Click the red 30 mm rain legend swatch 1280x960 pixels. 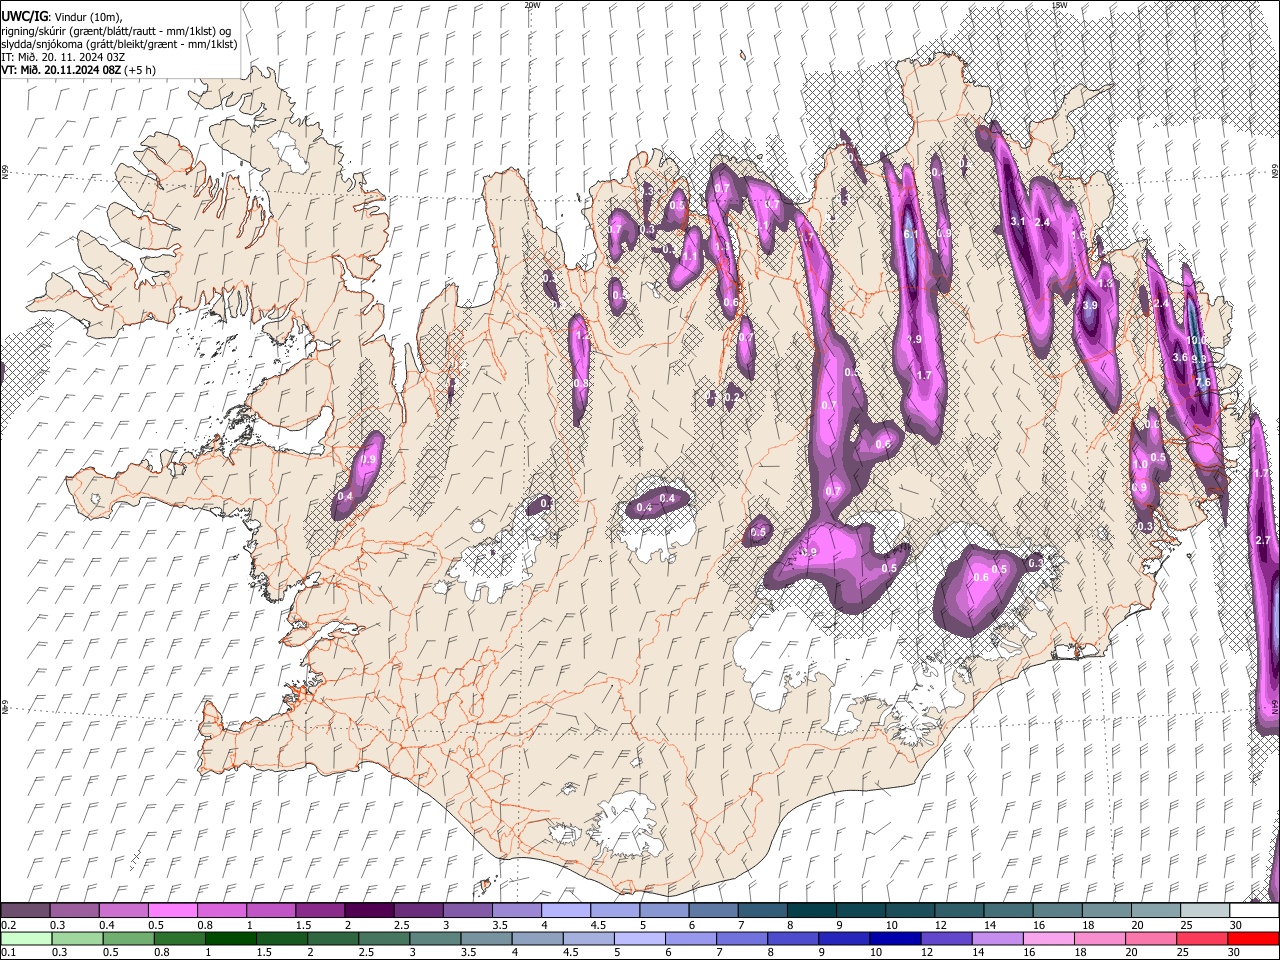pos(1253,939)
